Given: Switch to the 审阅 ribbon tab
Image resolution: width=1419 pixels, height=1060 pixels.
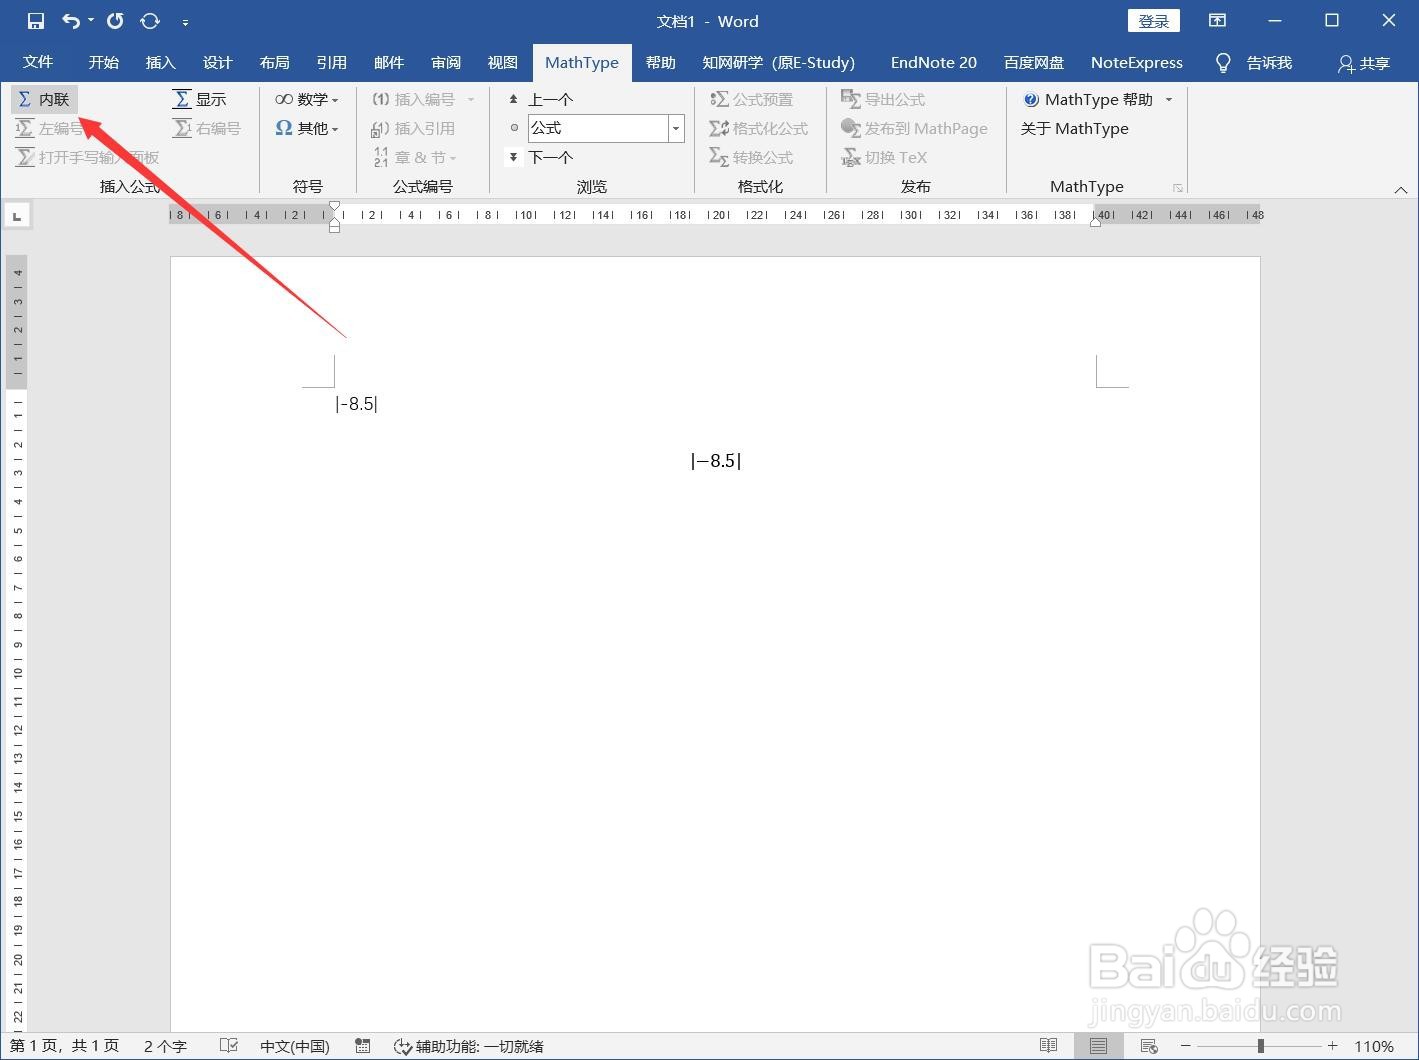Looking at the screenshot, I should (445, 62).
